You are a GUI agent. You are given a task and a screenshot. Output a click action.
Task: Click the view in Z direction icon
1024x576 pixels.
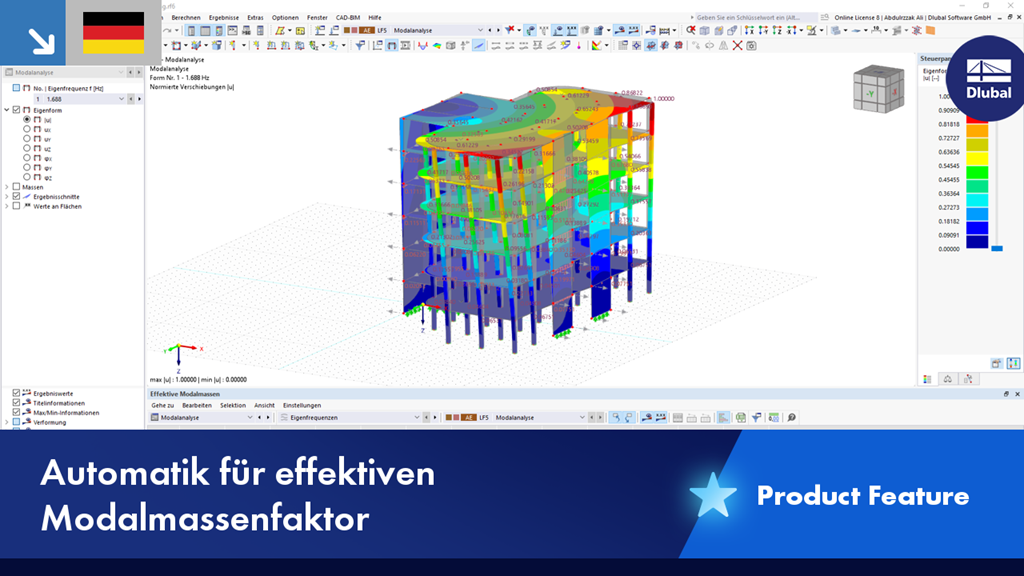point(777,30)
